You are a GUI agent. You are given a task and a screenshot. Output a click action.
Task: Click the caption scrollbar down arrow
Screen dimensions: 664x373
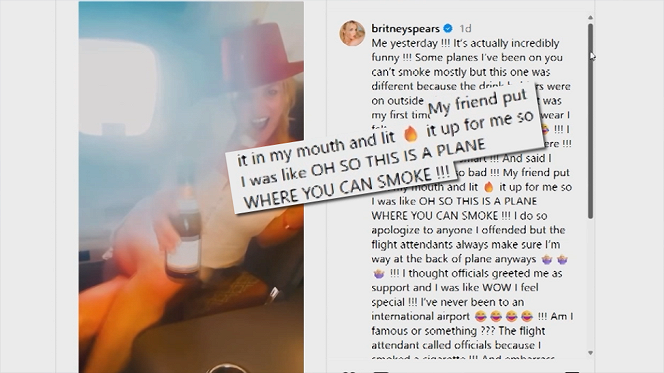[x=590, y=353]
